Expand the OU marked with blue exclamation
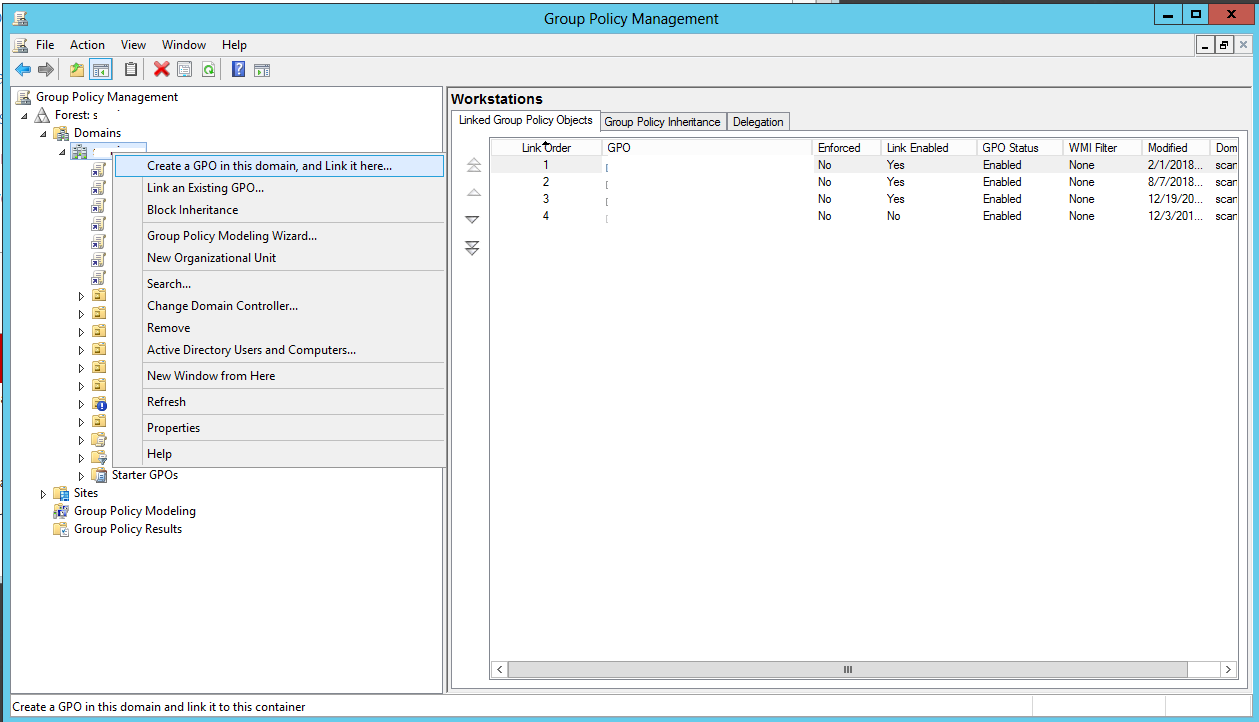1259x722 pixels. tap(81, 404)
